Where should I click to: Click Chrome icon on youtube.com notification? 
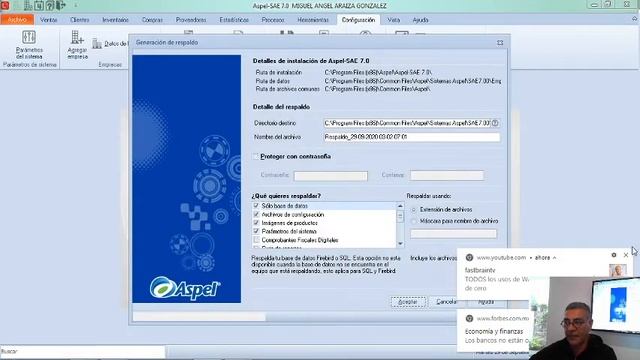(x=469, y=258)
